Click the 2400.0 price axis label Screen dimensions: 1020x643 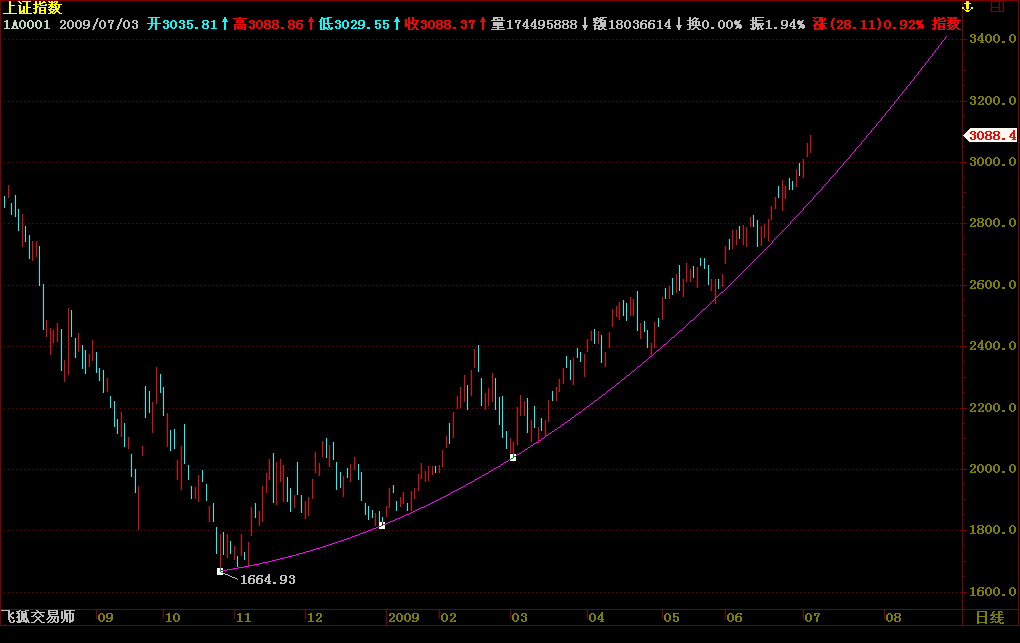pos(992,346)
